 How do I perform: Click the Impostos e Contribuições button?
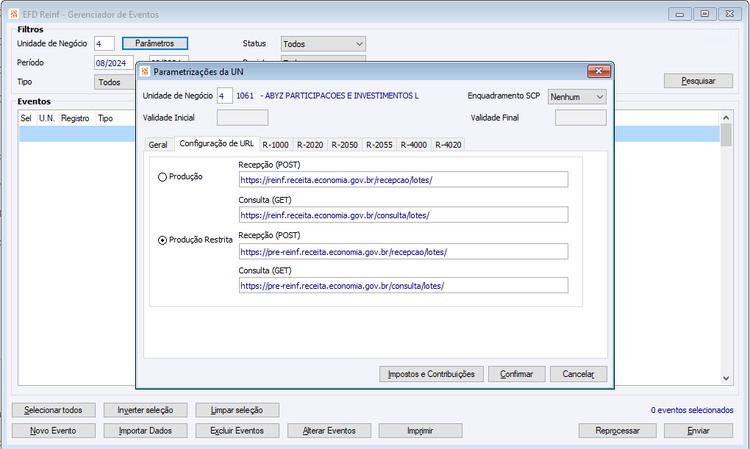click(431, 374)
